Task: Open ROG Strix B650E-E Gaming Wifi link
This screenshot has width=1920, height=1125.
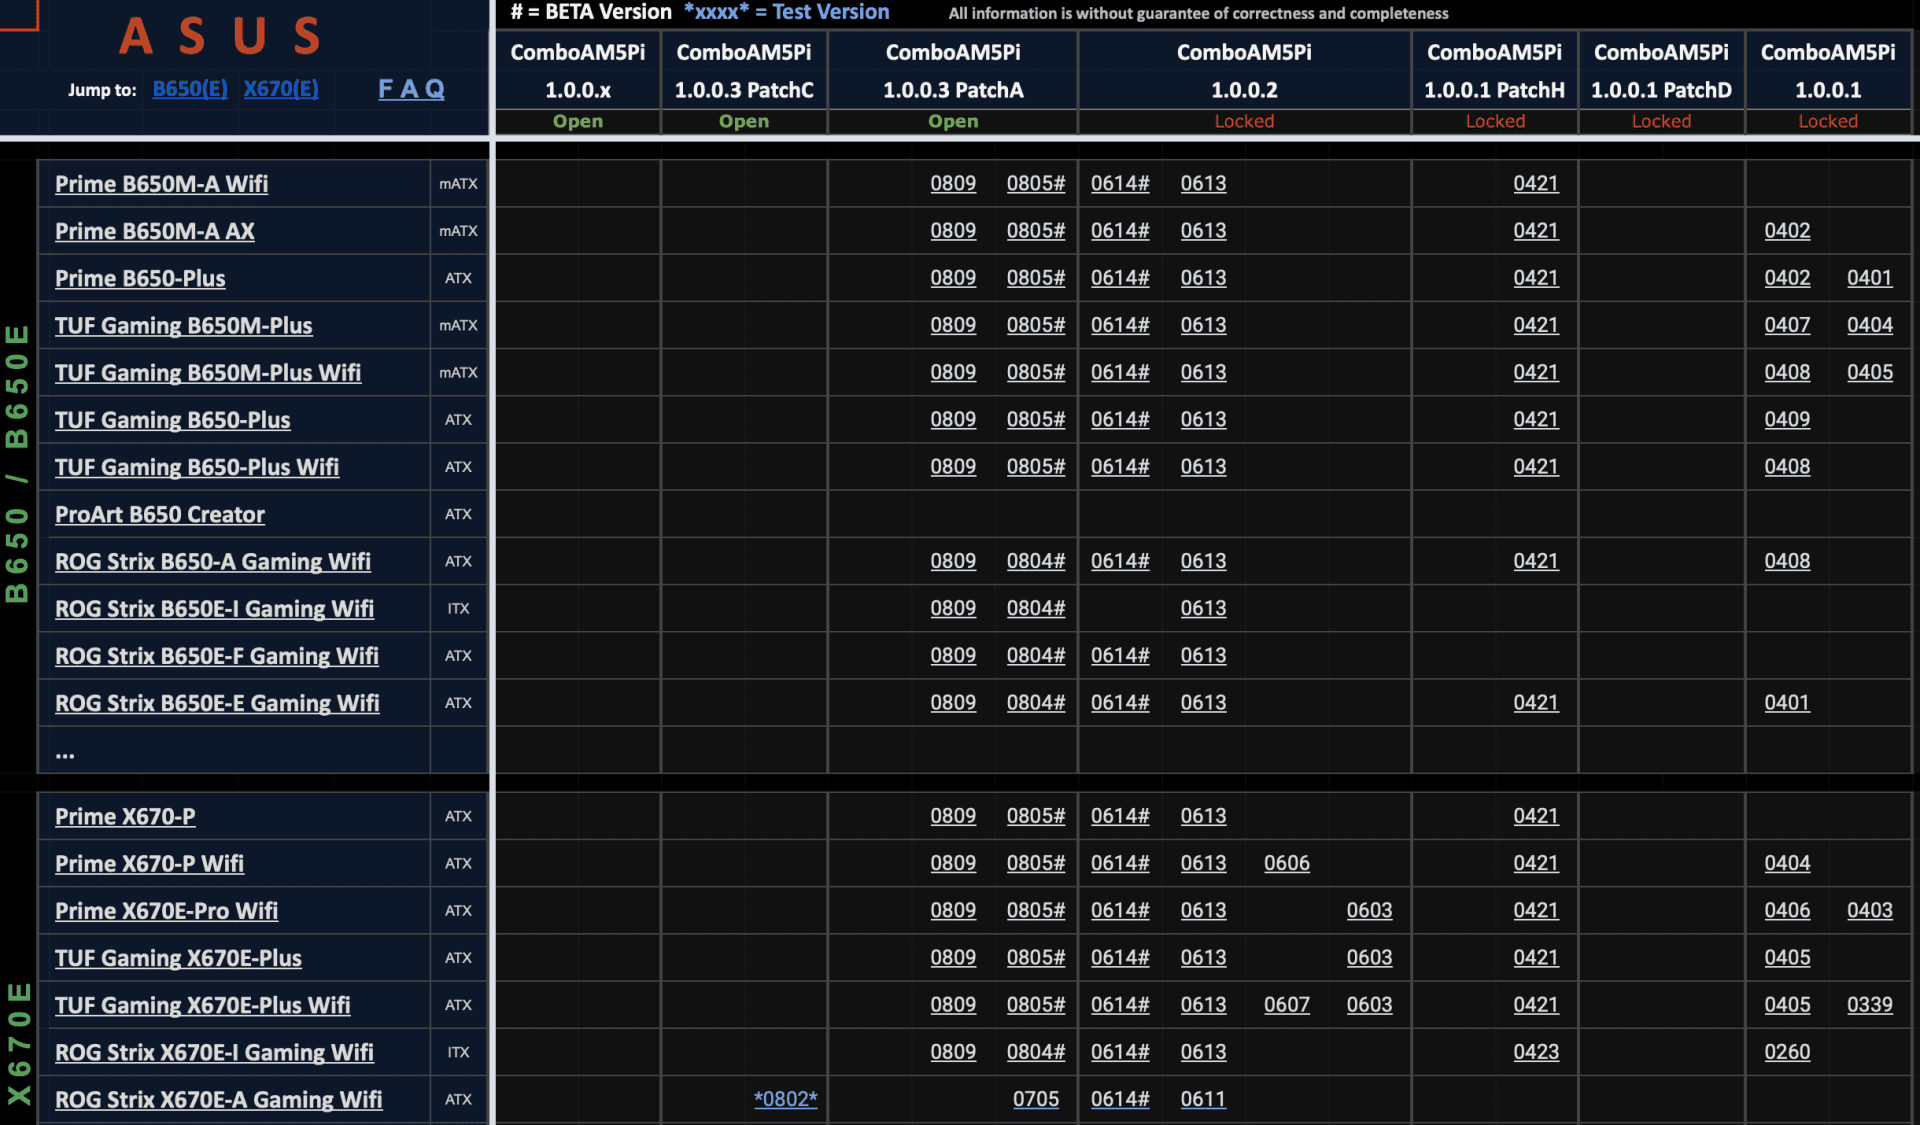Action: click(x=217, y=703)
